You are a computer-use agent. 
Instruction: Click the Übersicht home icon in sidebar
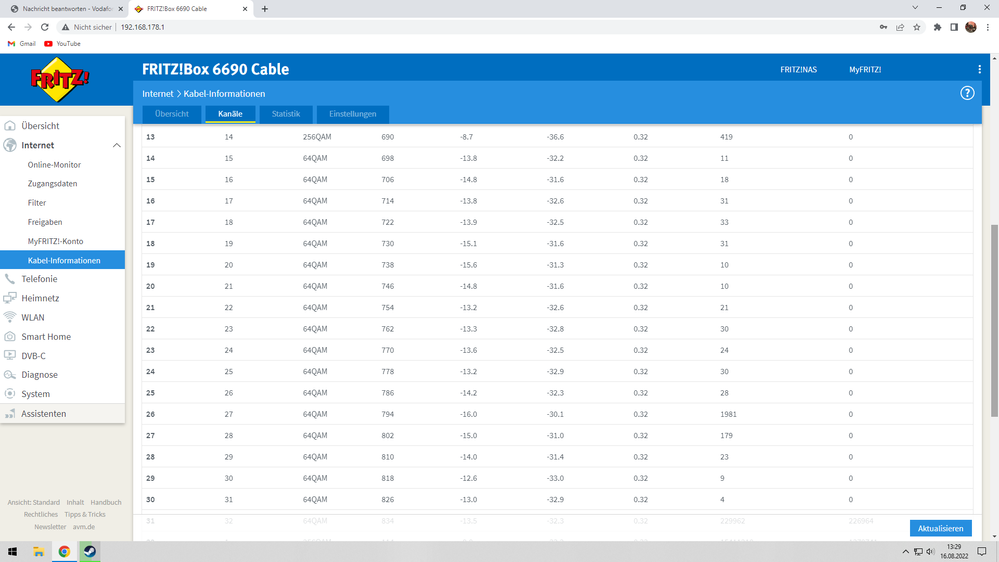tap(10, 126)
